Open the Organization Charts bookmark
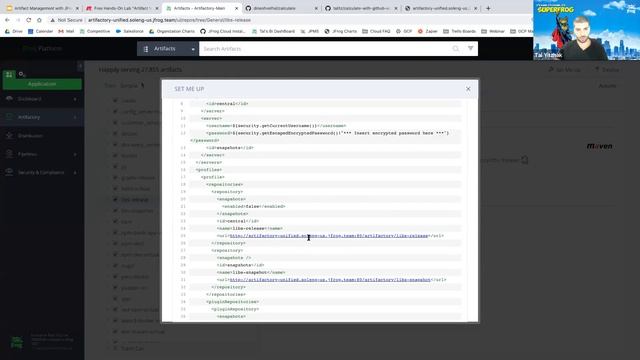The height and width of the screenshot is (360, 640). pos(172,31)
